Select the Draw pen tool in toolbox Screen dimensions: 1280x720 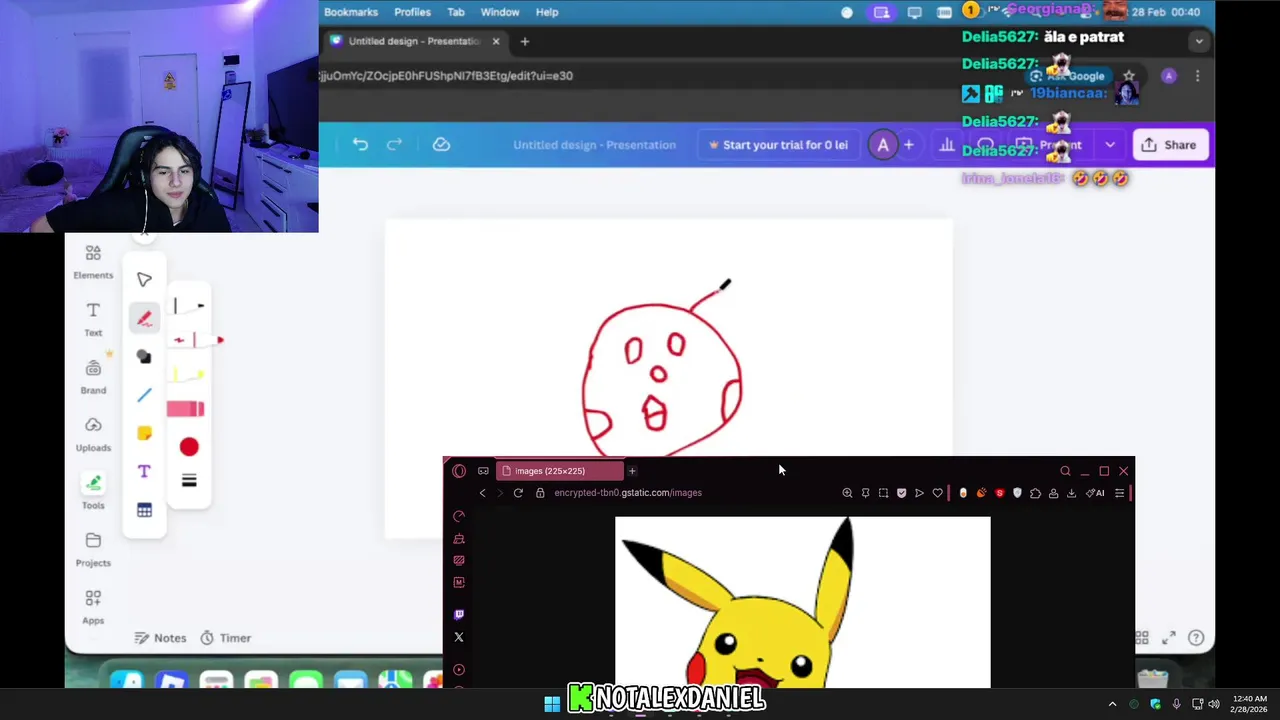144,319
